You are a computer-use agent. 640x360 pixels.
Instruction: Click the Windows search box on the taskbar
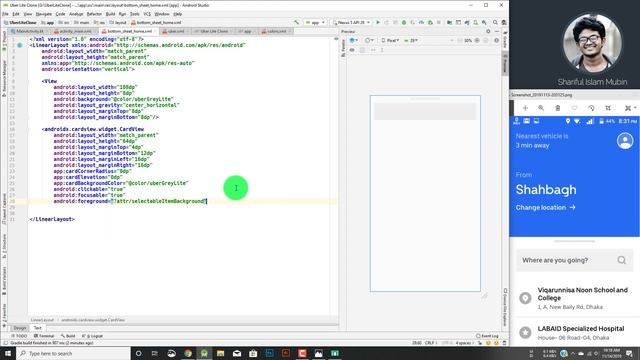[x=73, y=353]
